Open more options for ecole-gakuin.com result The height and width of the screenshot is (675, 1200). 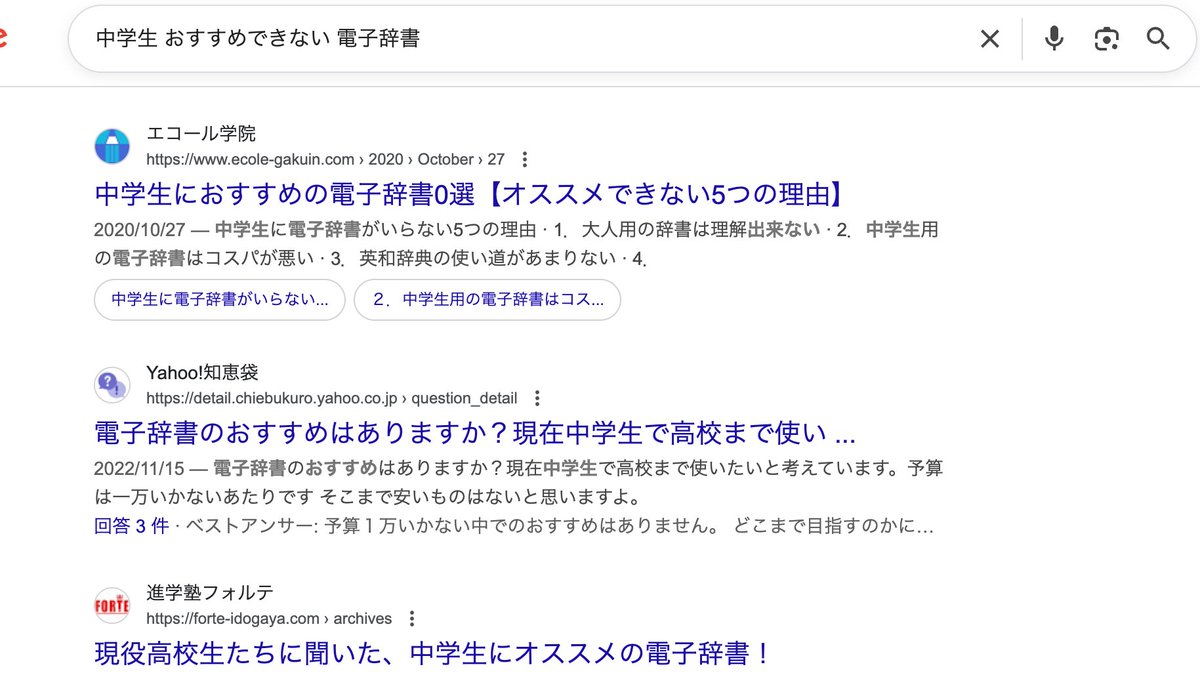[525, 159]
